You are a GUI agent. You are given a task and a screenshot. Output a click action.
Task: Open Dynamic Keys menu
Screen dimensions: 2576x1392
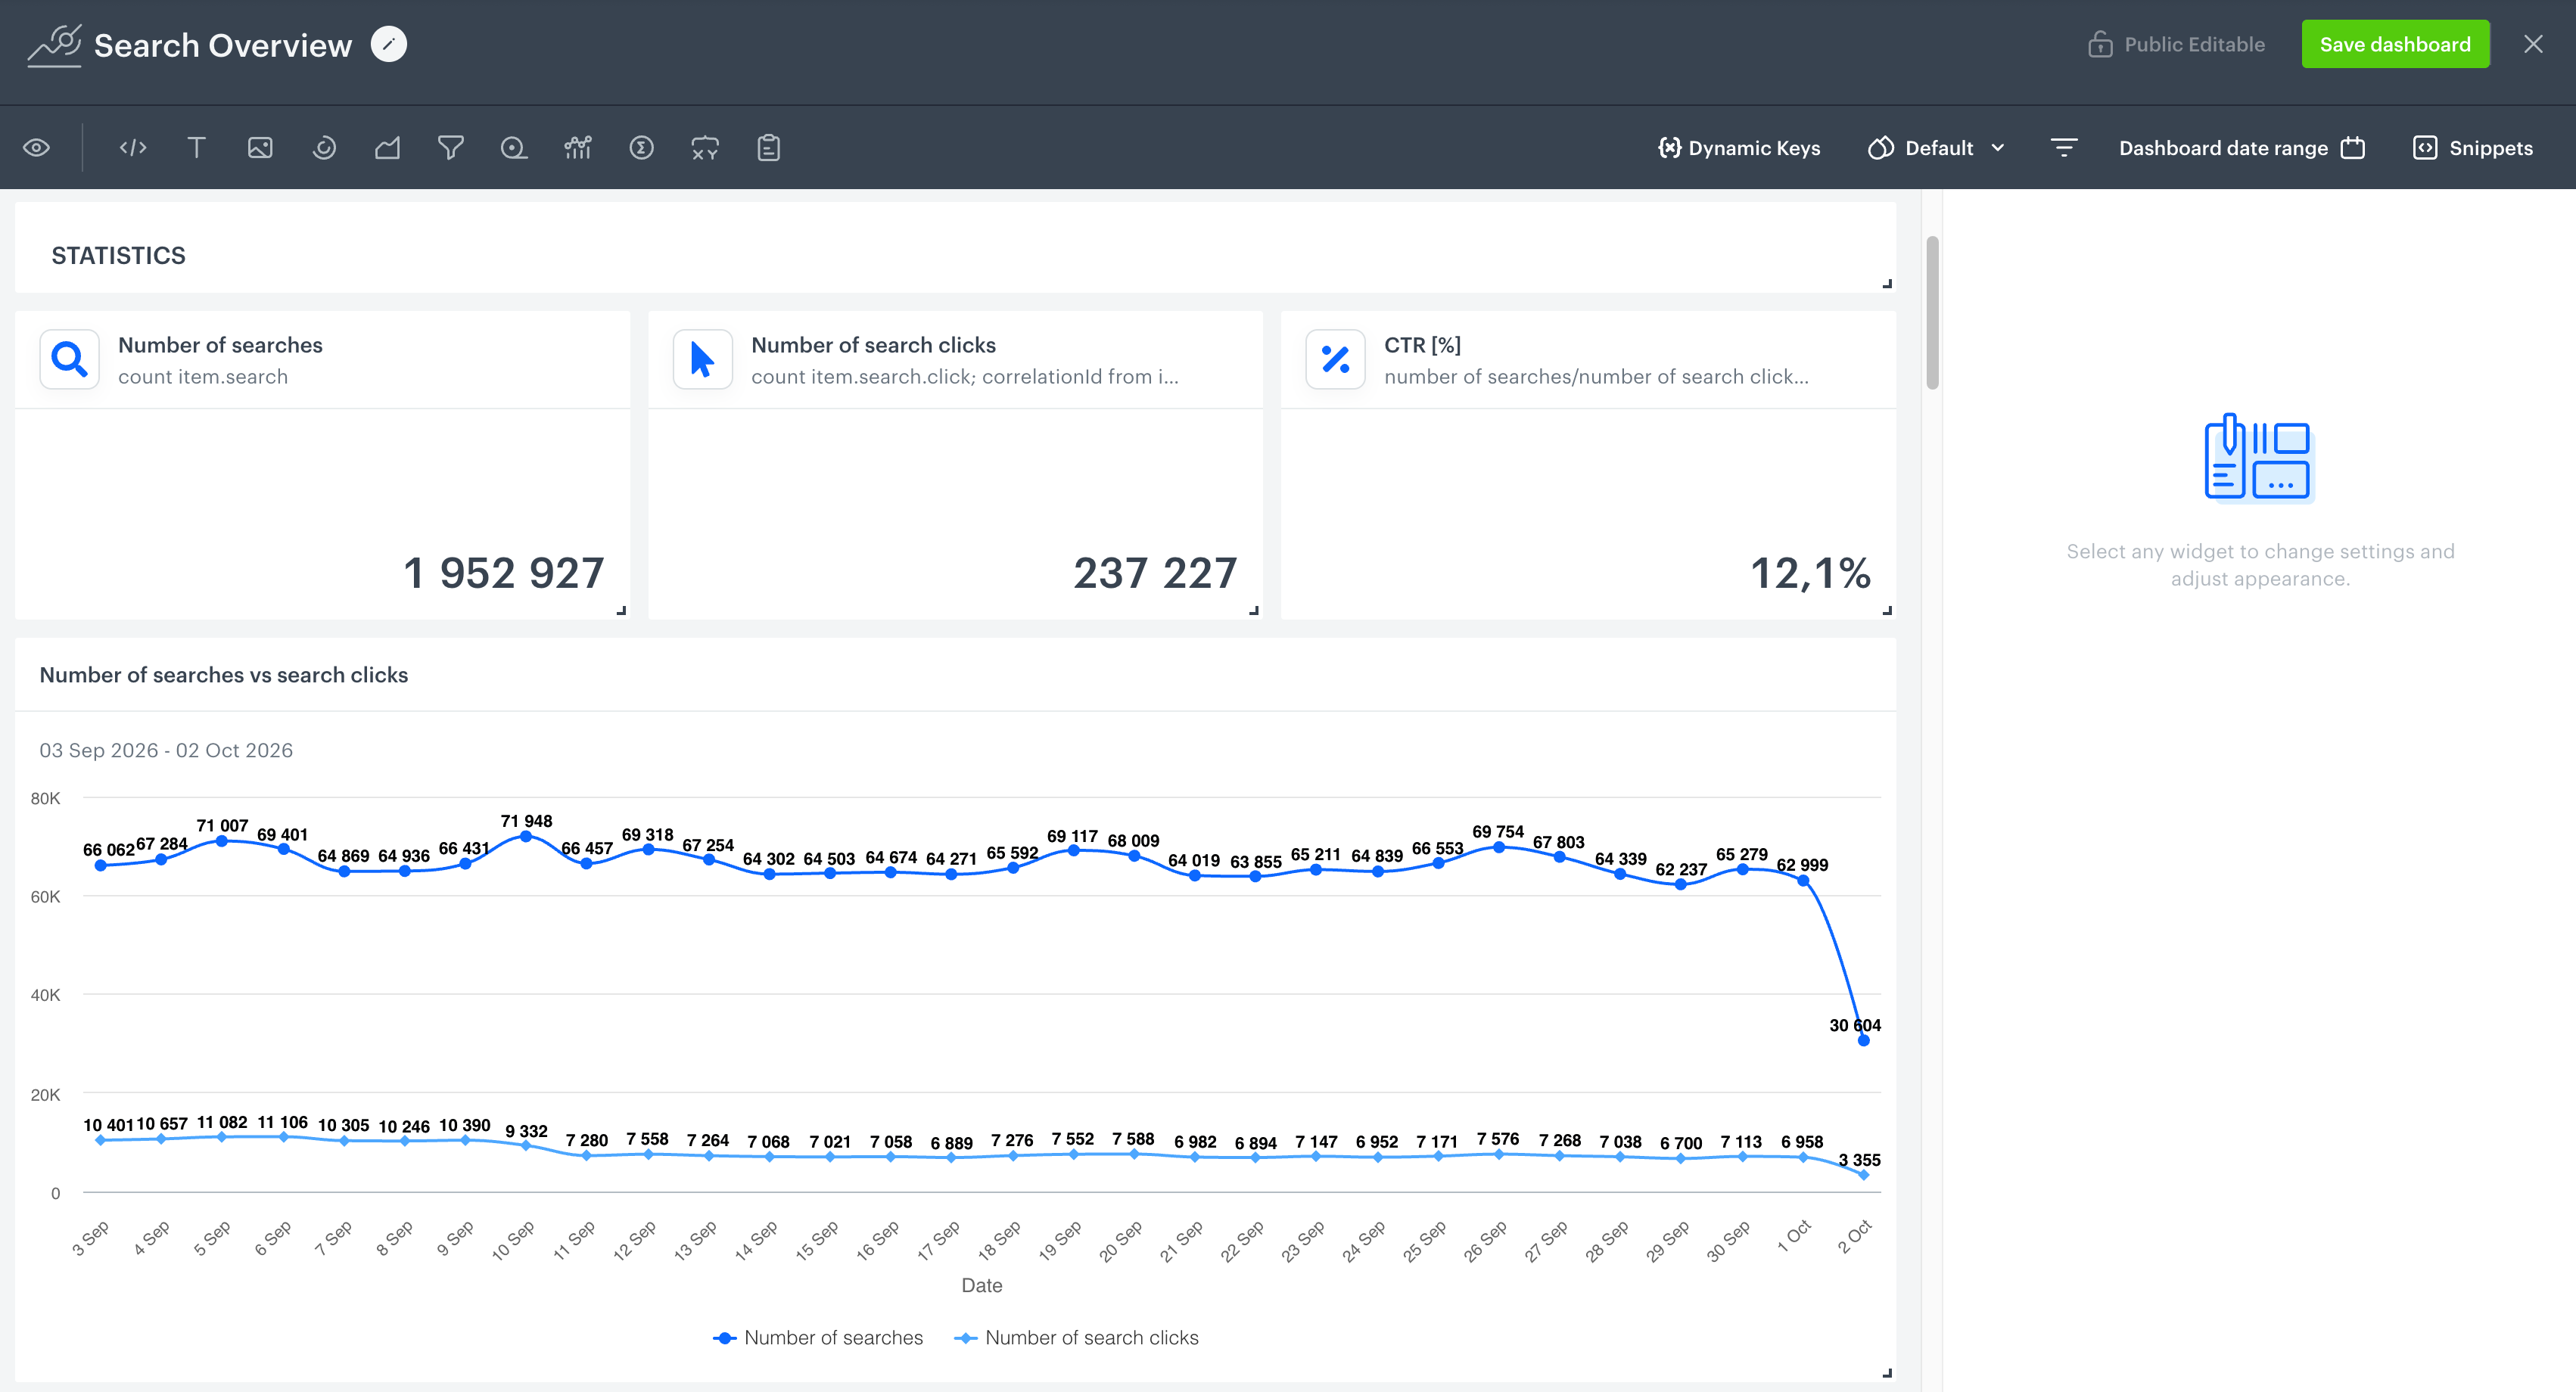pos(1739,148)
